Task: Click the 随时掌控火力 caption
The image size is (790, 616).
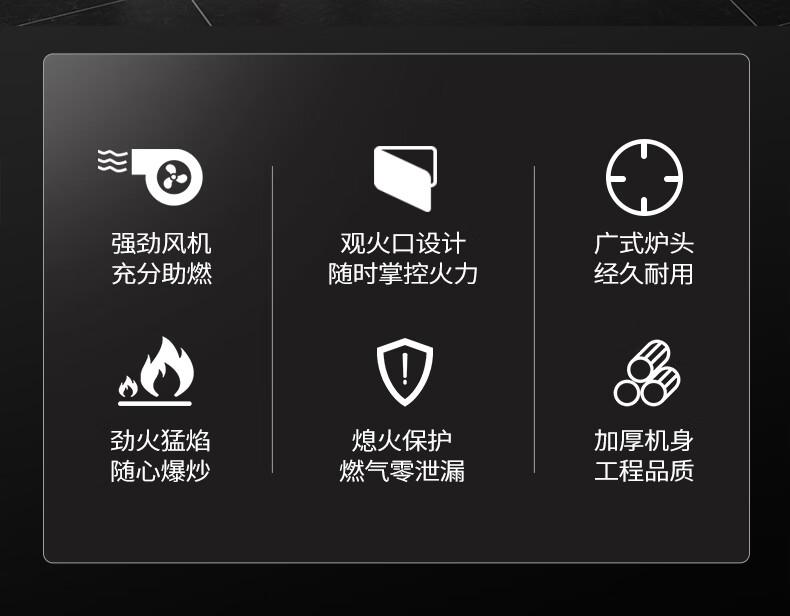Action: click(x=403, y=274)
